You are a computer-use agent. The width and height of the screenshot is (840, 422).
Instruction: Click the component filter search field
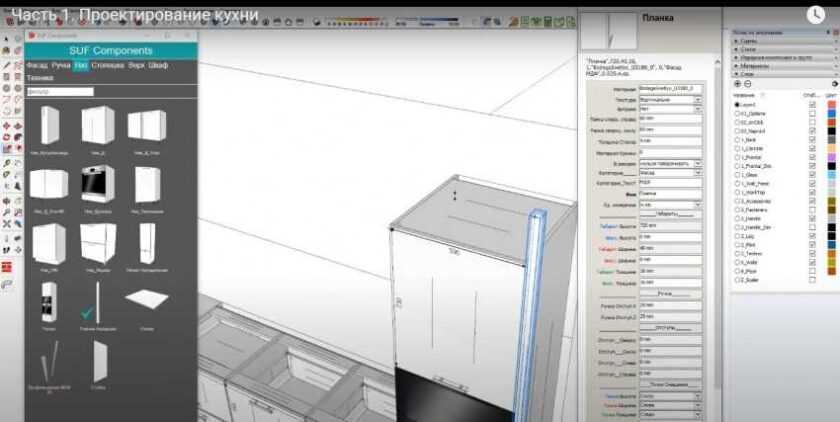tap(60, 91)
